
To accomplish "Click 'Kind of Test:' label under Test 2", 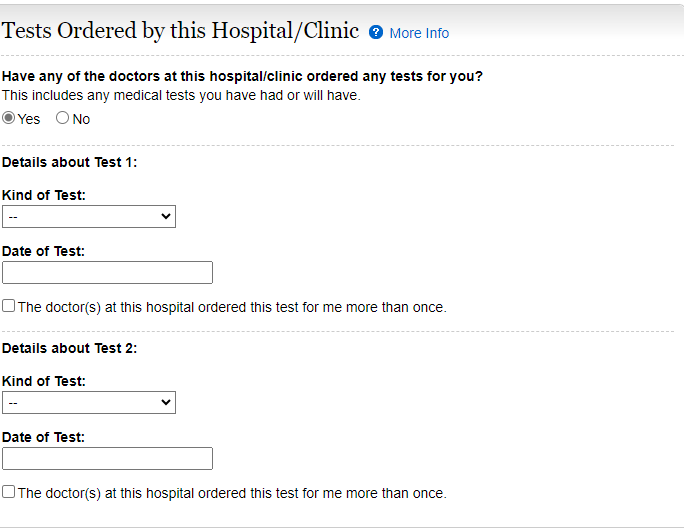I will click(44, 381).
